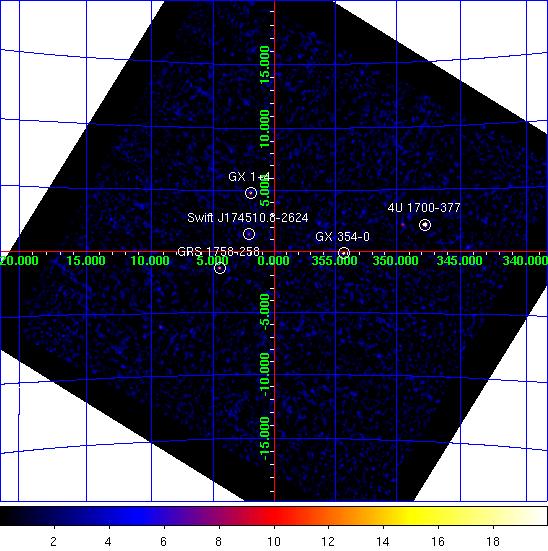Click the uncircled red source near 4U 1700-377

(x=403, y=224)
